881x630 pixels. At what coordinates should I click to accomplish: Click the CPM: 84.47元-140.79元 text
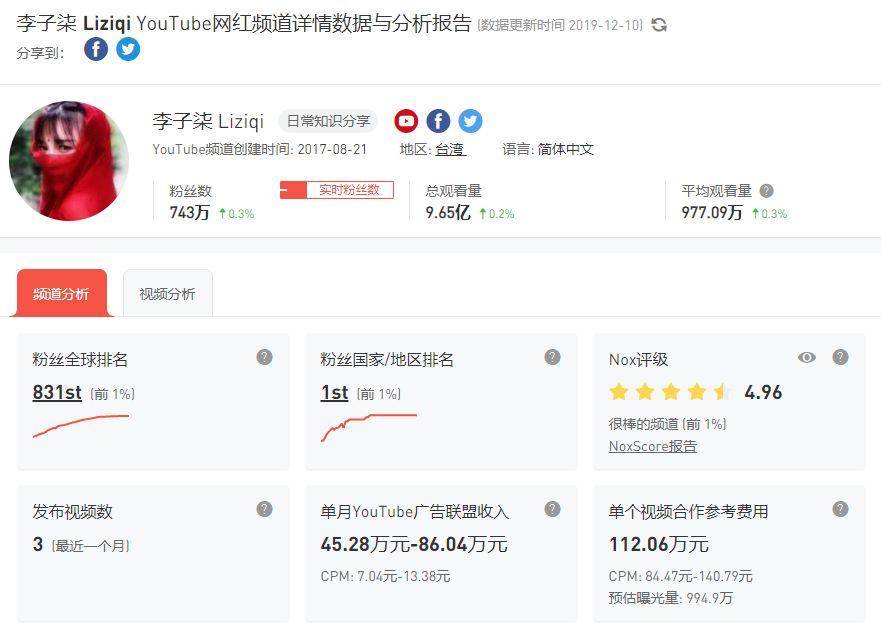(x=680, y=576)
